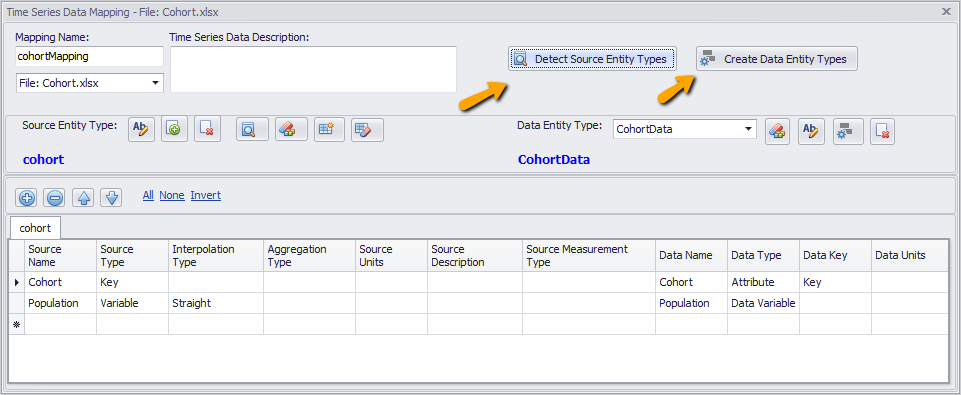The image size is (961, 395).
Task: Move the row down with the down arrow icon
Action: [x=111, y=198]
